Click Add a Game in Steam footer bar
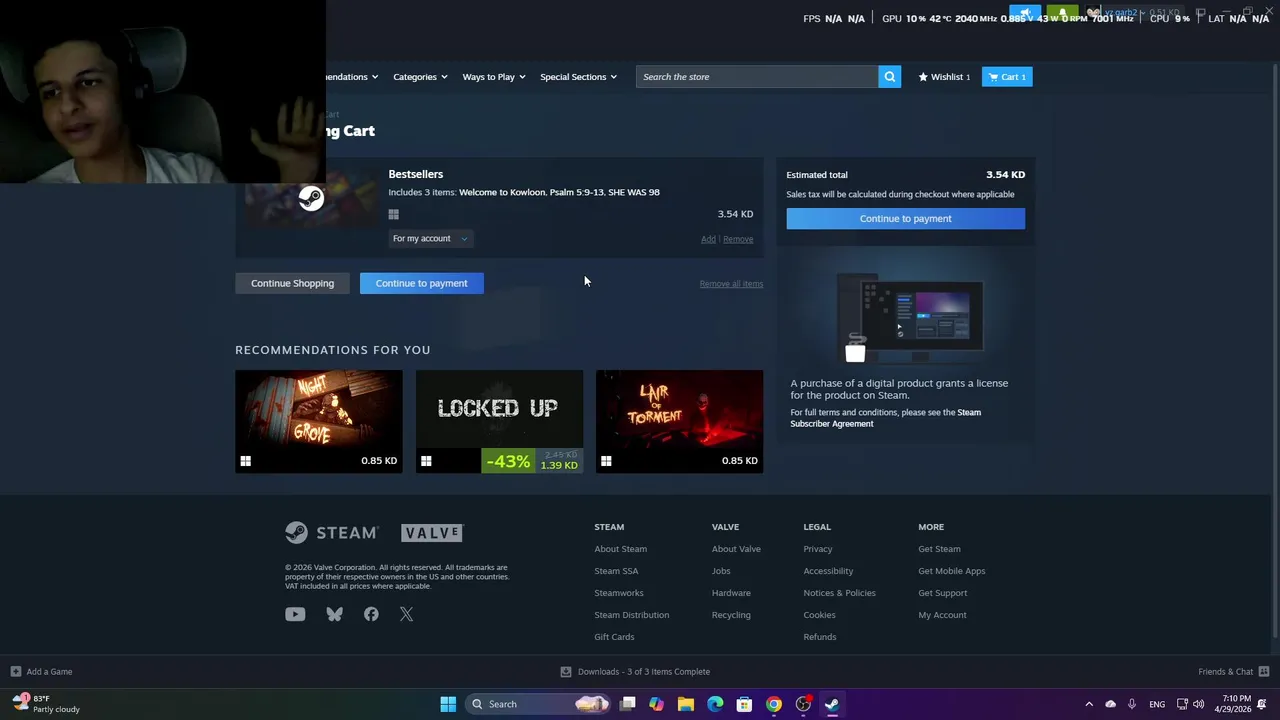1280x720 pixels. [x=41, y=672]
